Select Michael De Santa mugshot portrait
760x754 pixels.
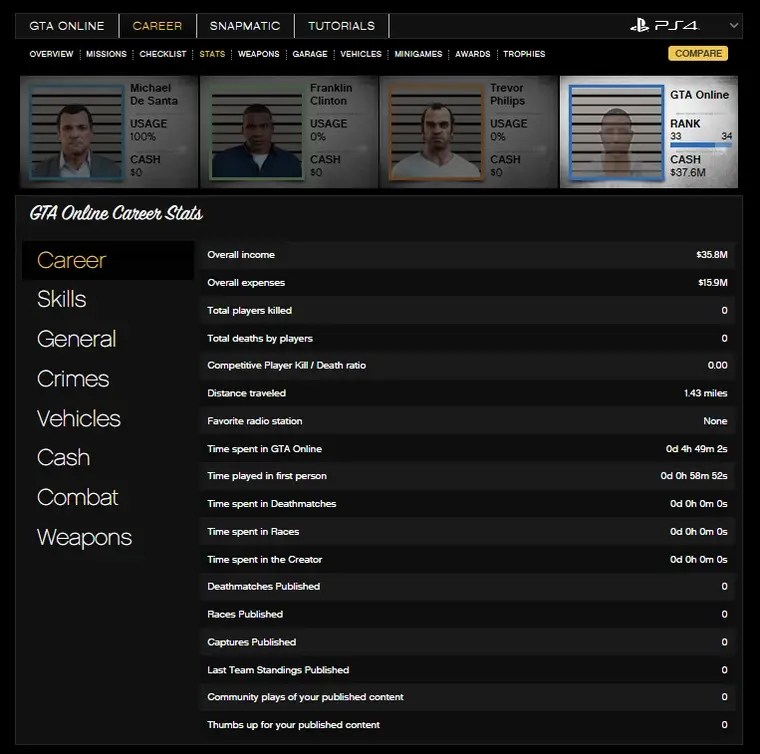[x=77, y=132]
